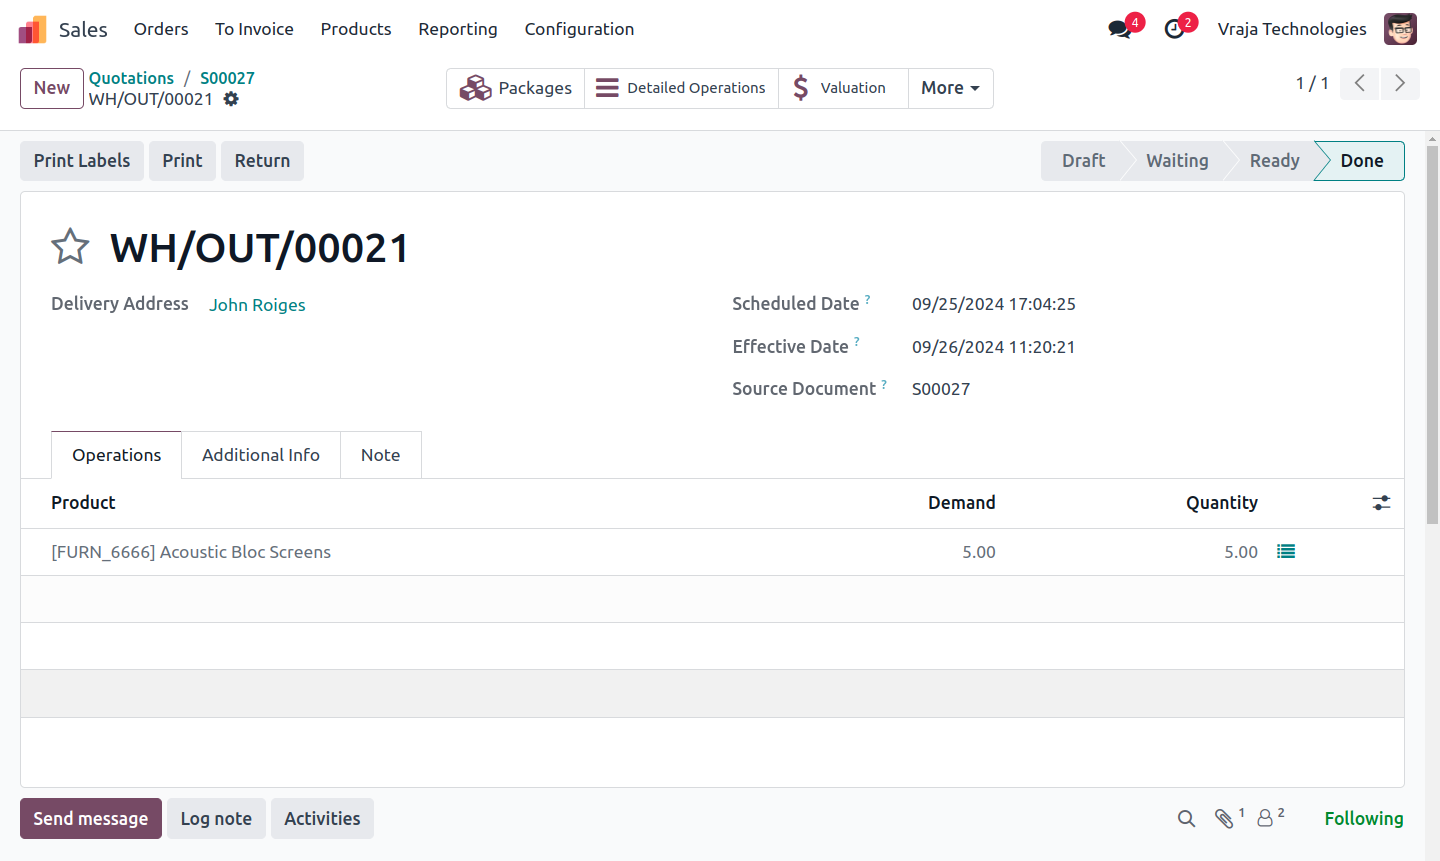Open the messages chat icon with badge
The image size is (1440, 861).
(1120, 29)
